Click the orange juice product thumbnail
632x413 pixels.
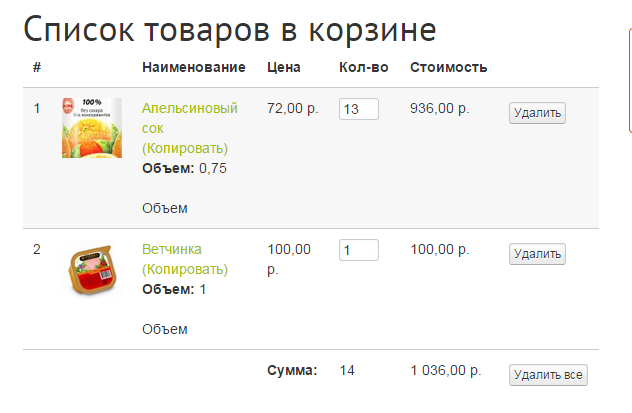click(x=91, y=128)
